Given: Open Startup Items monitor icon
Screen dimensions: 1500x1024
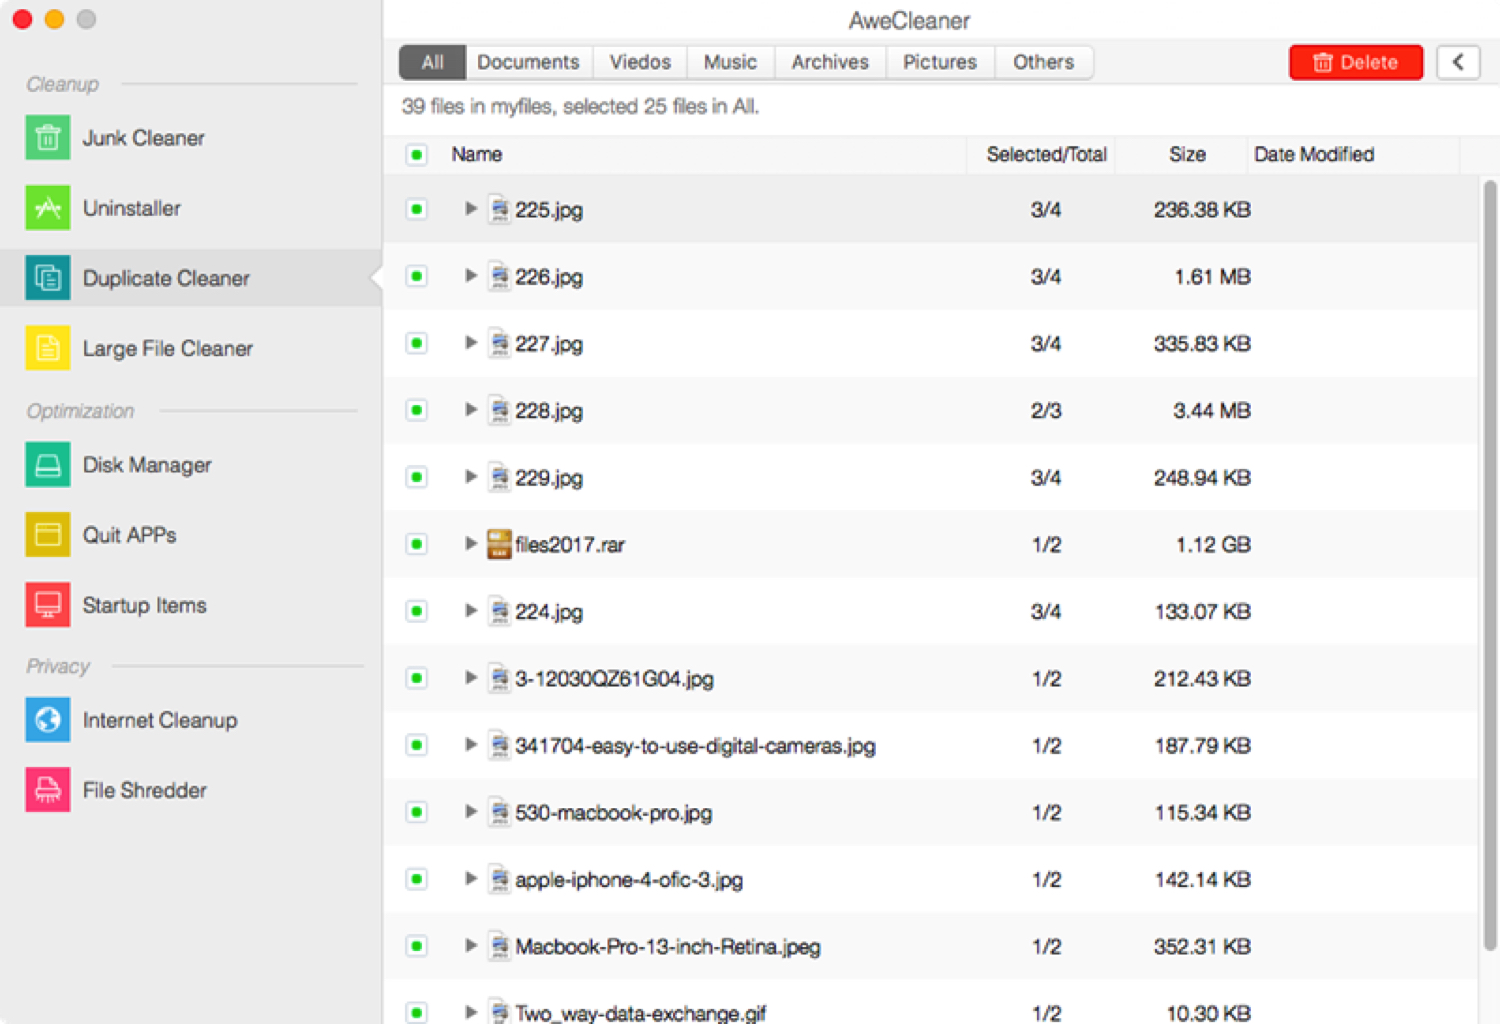Looking at the screenshot, I should pos(47,605).
